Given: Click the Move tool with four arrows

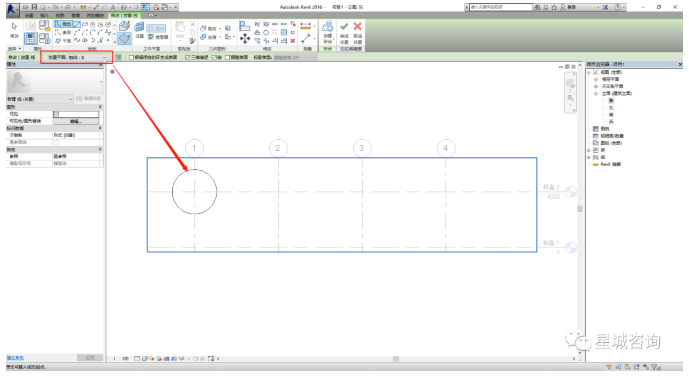Looking at the screenshot, I should pyautogui.click(x=245, y=39).
